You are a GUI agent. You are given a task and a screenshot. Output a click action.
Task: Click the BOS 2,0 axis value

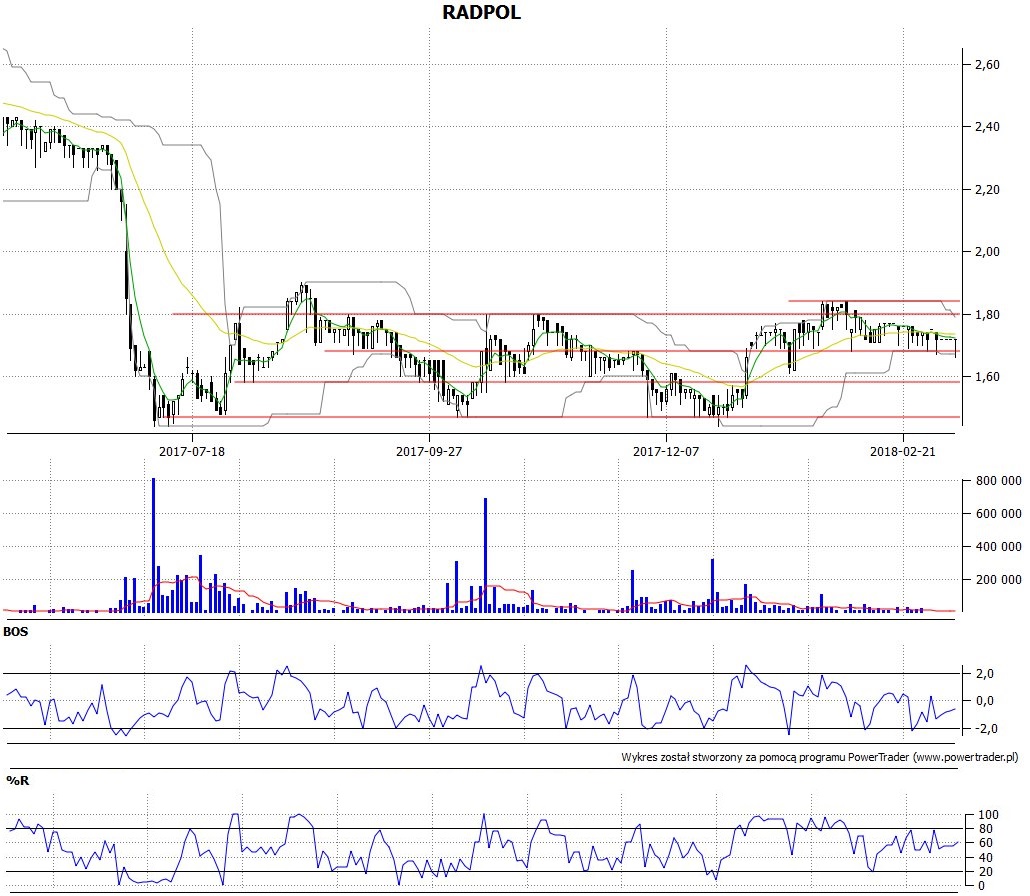(985, 673)
